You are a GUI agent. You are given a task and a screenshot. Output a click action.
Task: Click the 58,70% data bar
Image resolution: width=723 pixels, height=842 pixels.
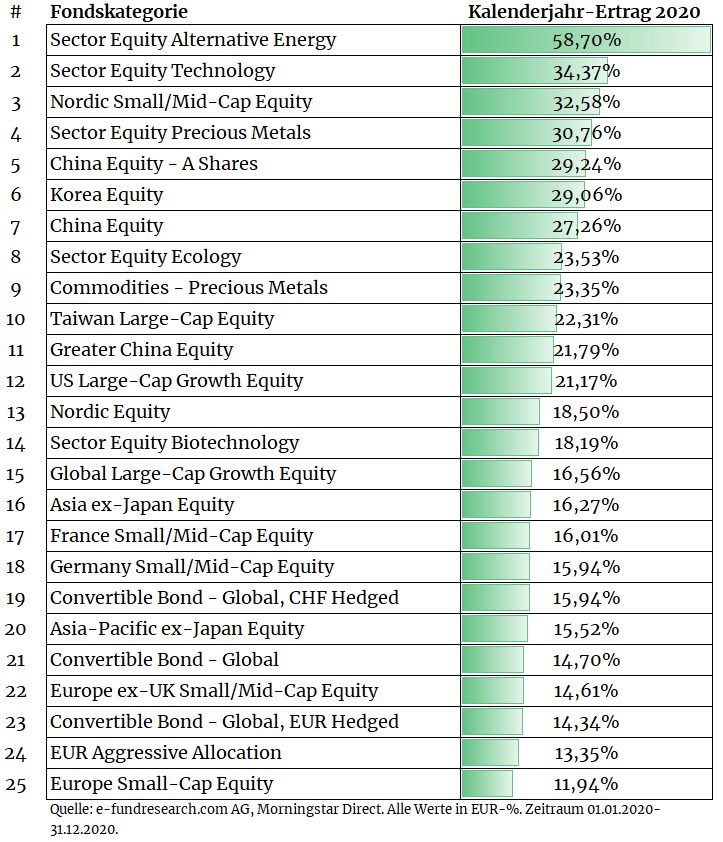pyautogui.click(x=587, y=40)
